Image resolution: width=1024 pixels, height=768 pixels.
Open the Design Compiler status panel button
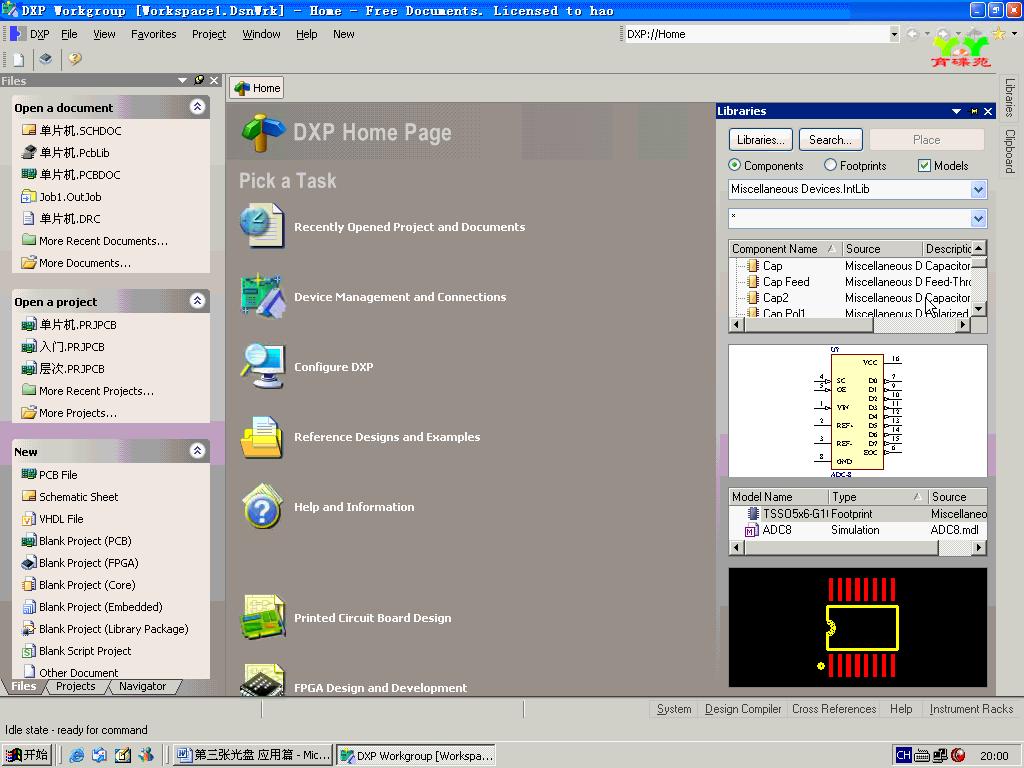pos(743,709)
